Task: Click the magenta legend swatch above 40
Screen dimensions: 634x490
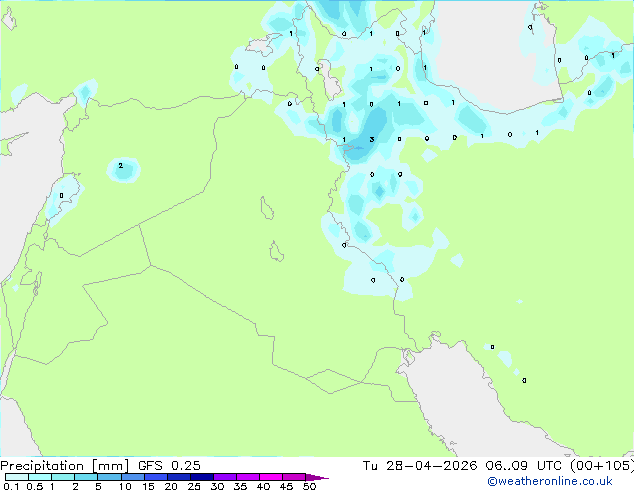Action: pos(271,477)
